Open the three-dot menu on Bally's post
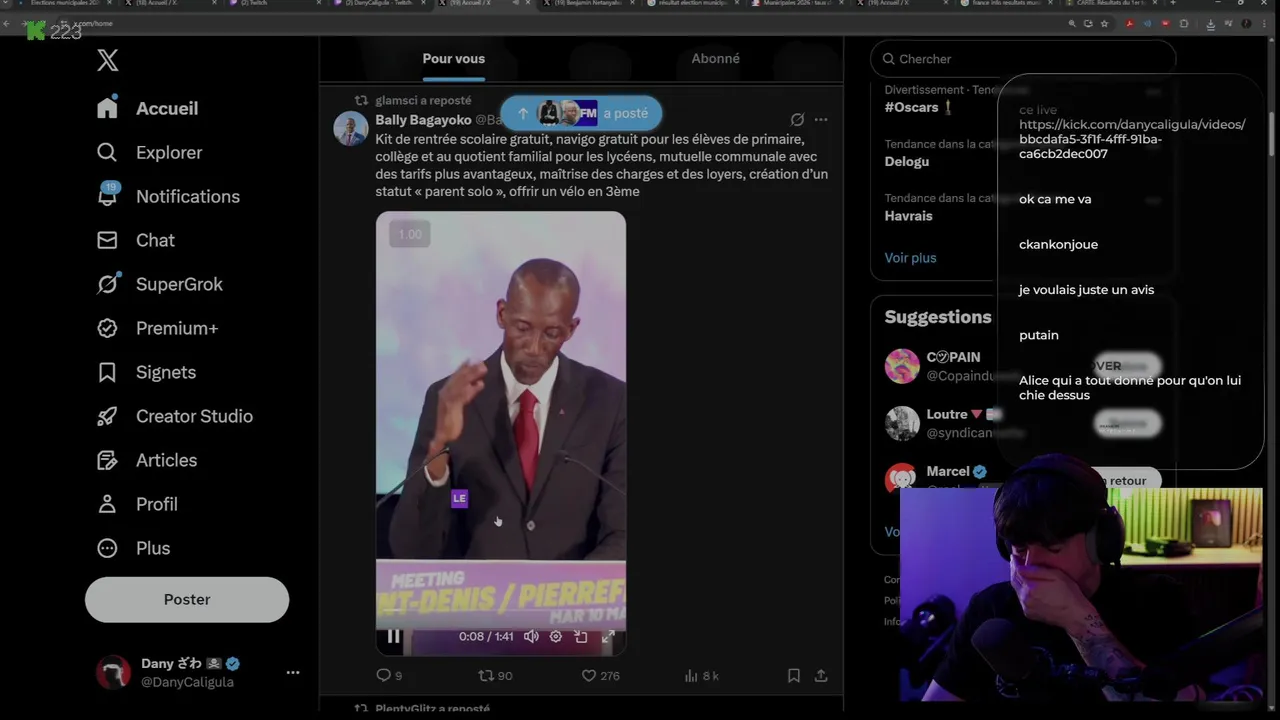This screenshot has height=720, width=1280. 821,120
